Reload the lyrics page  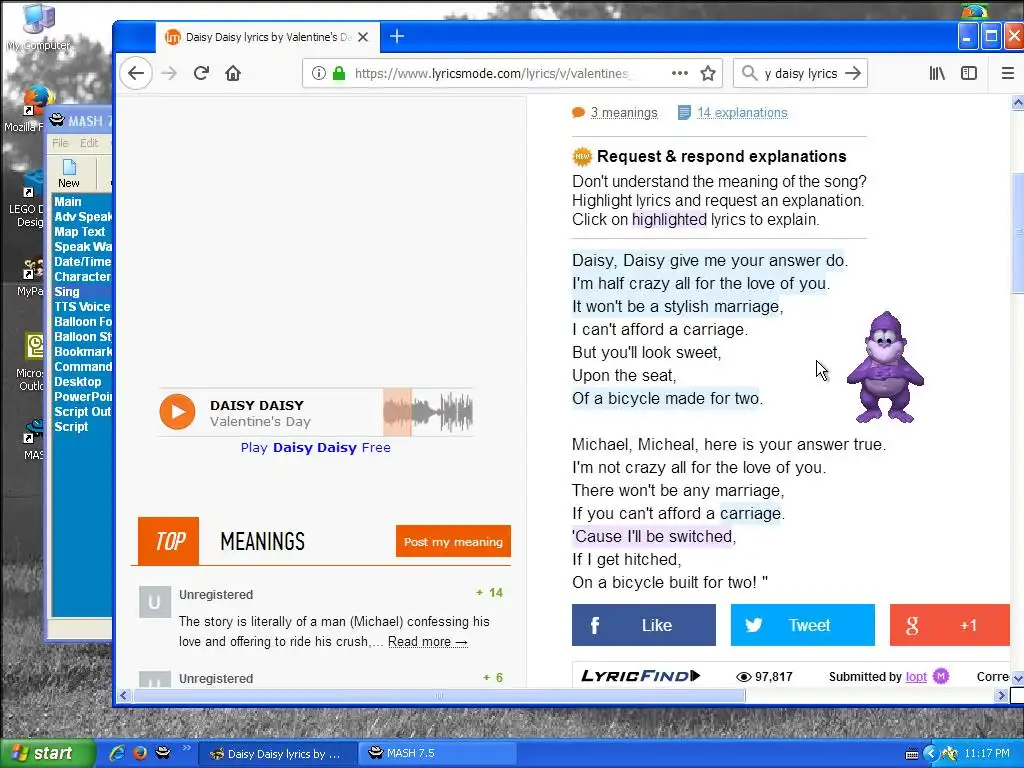coord(201,73)
